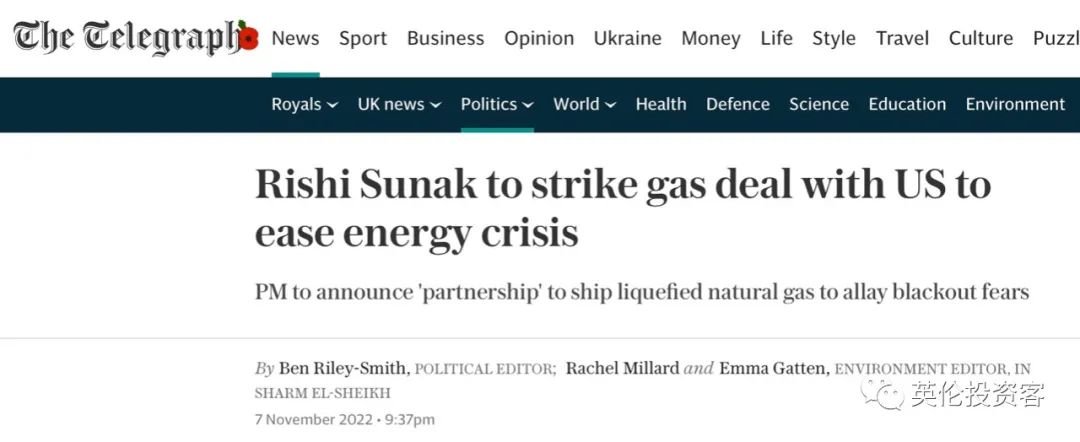Click The Telegraph logo

(136, 38)
